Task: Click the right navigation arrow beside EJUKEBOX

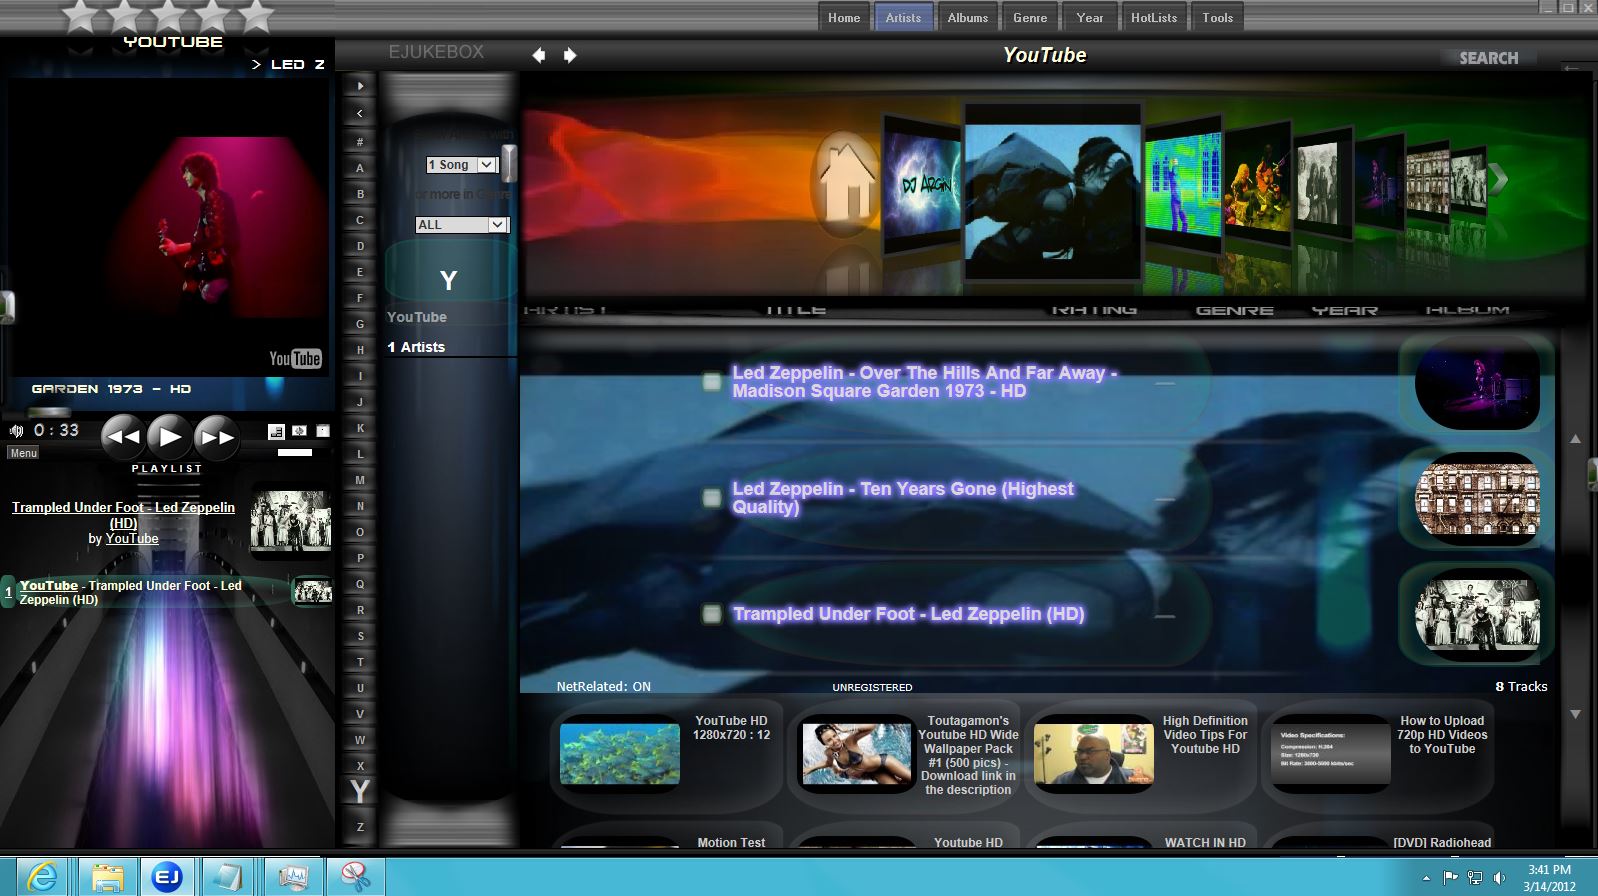Action: (570, 55)
